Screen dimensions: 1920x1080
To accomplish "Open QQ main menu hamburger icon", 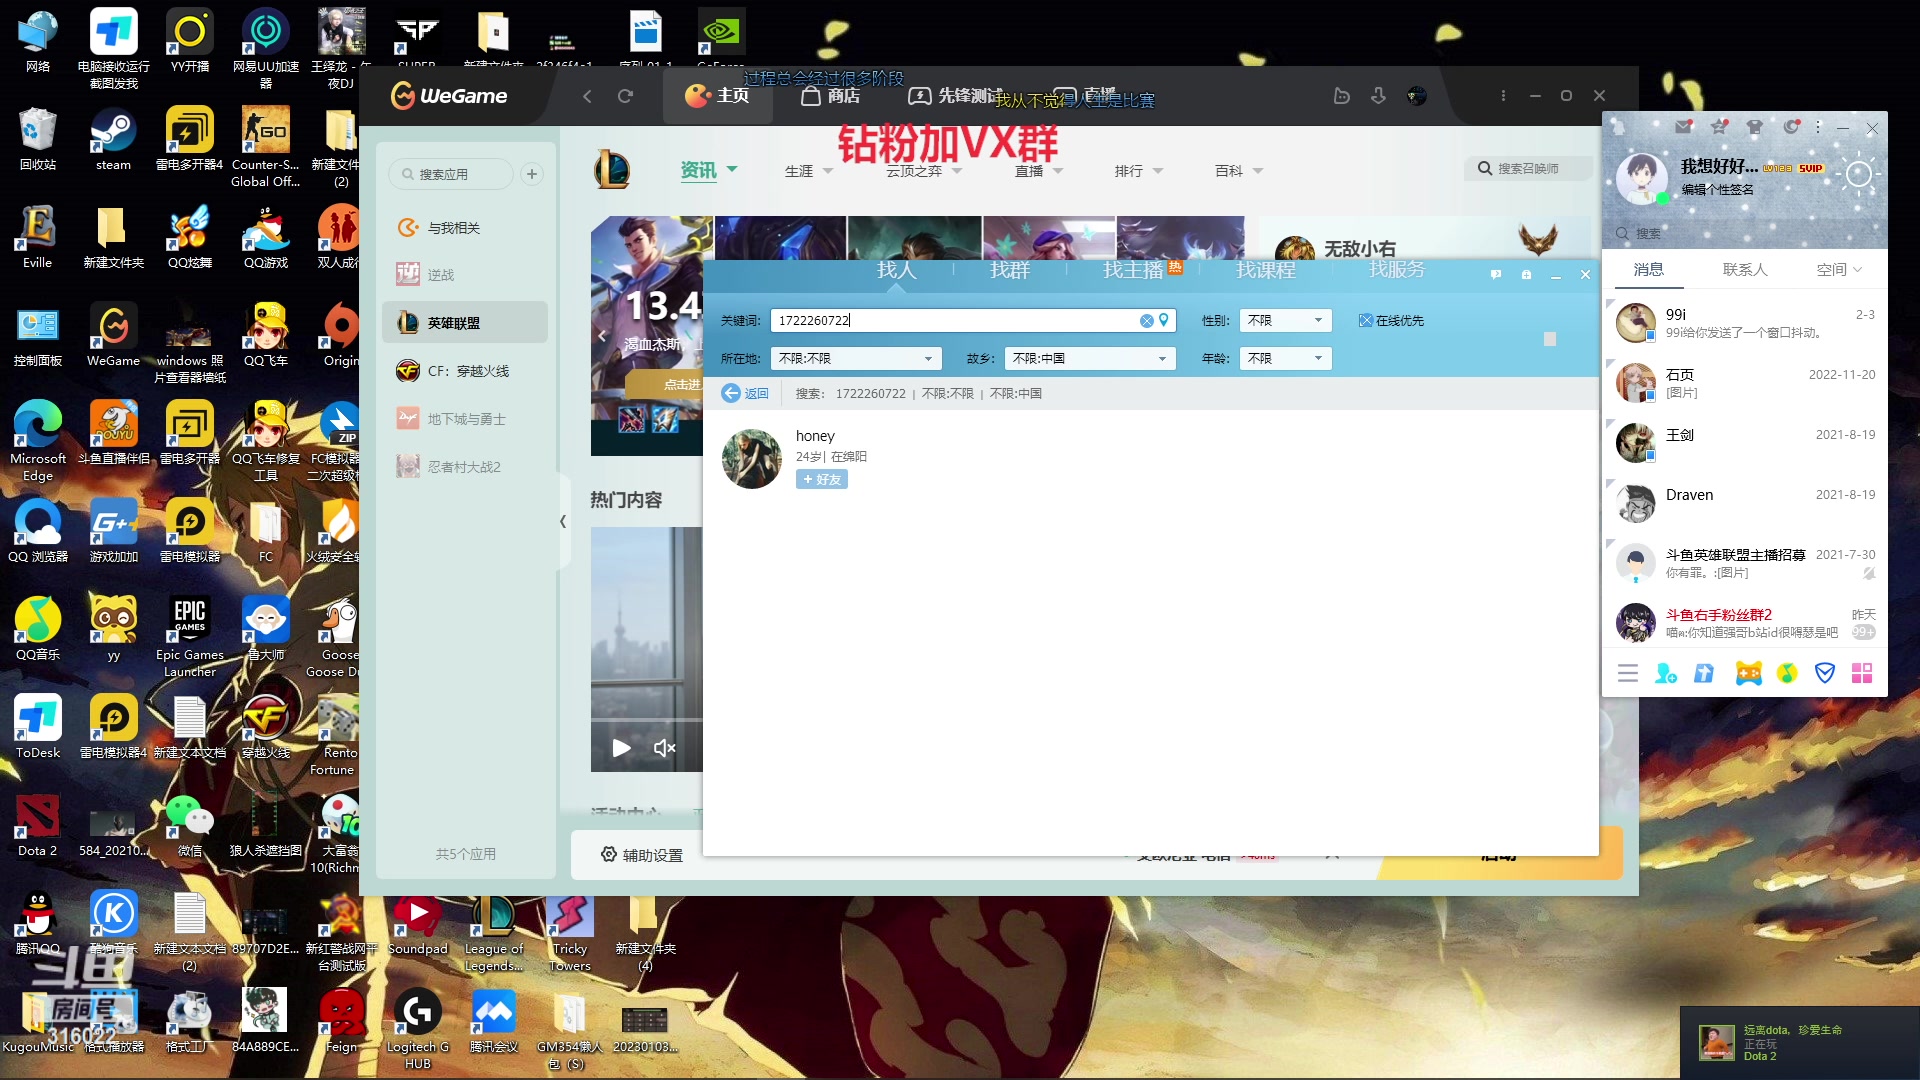I will tap(1627, 673).
